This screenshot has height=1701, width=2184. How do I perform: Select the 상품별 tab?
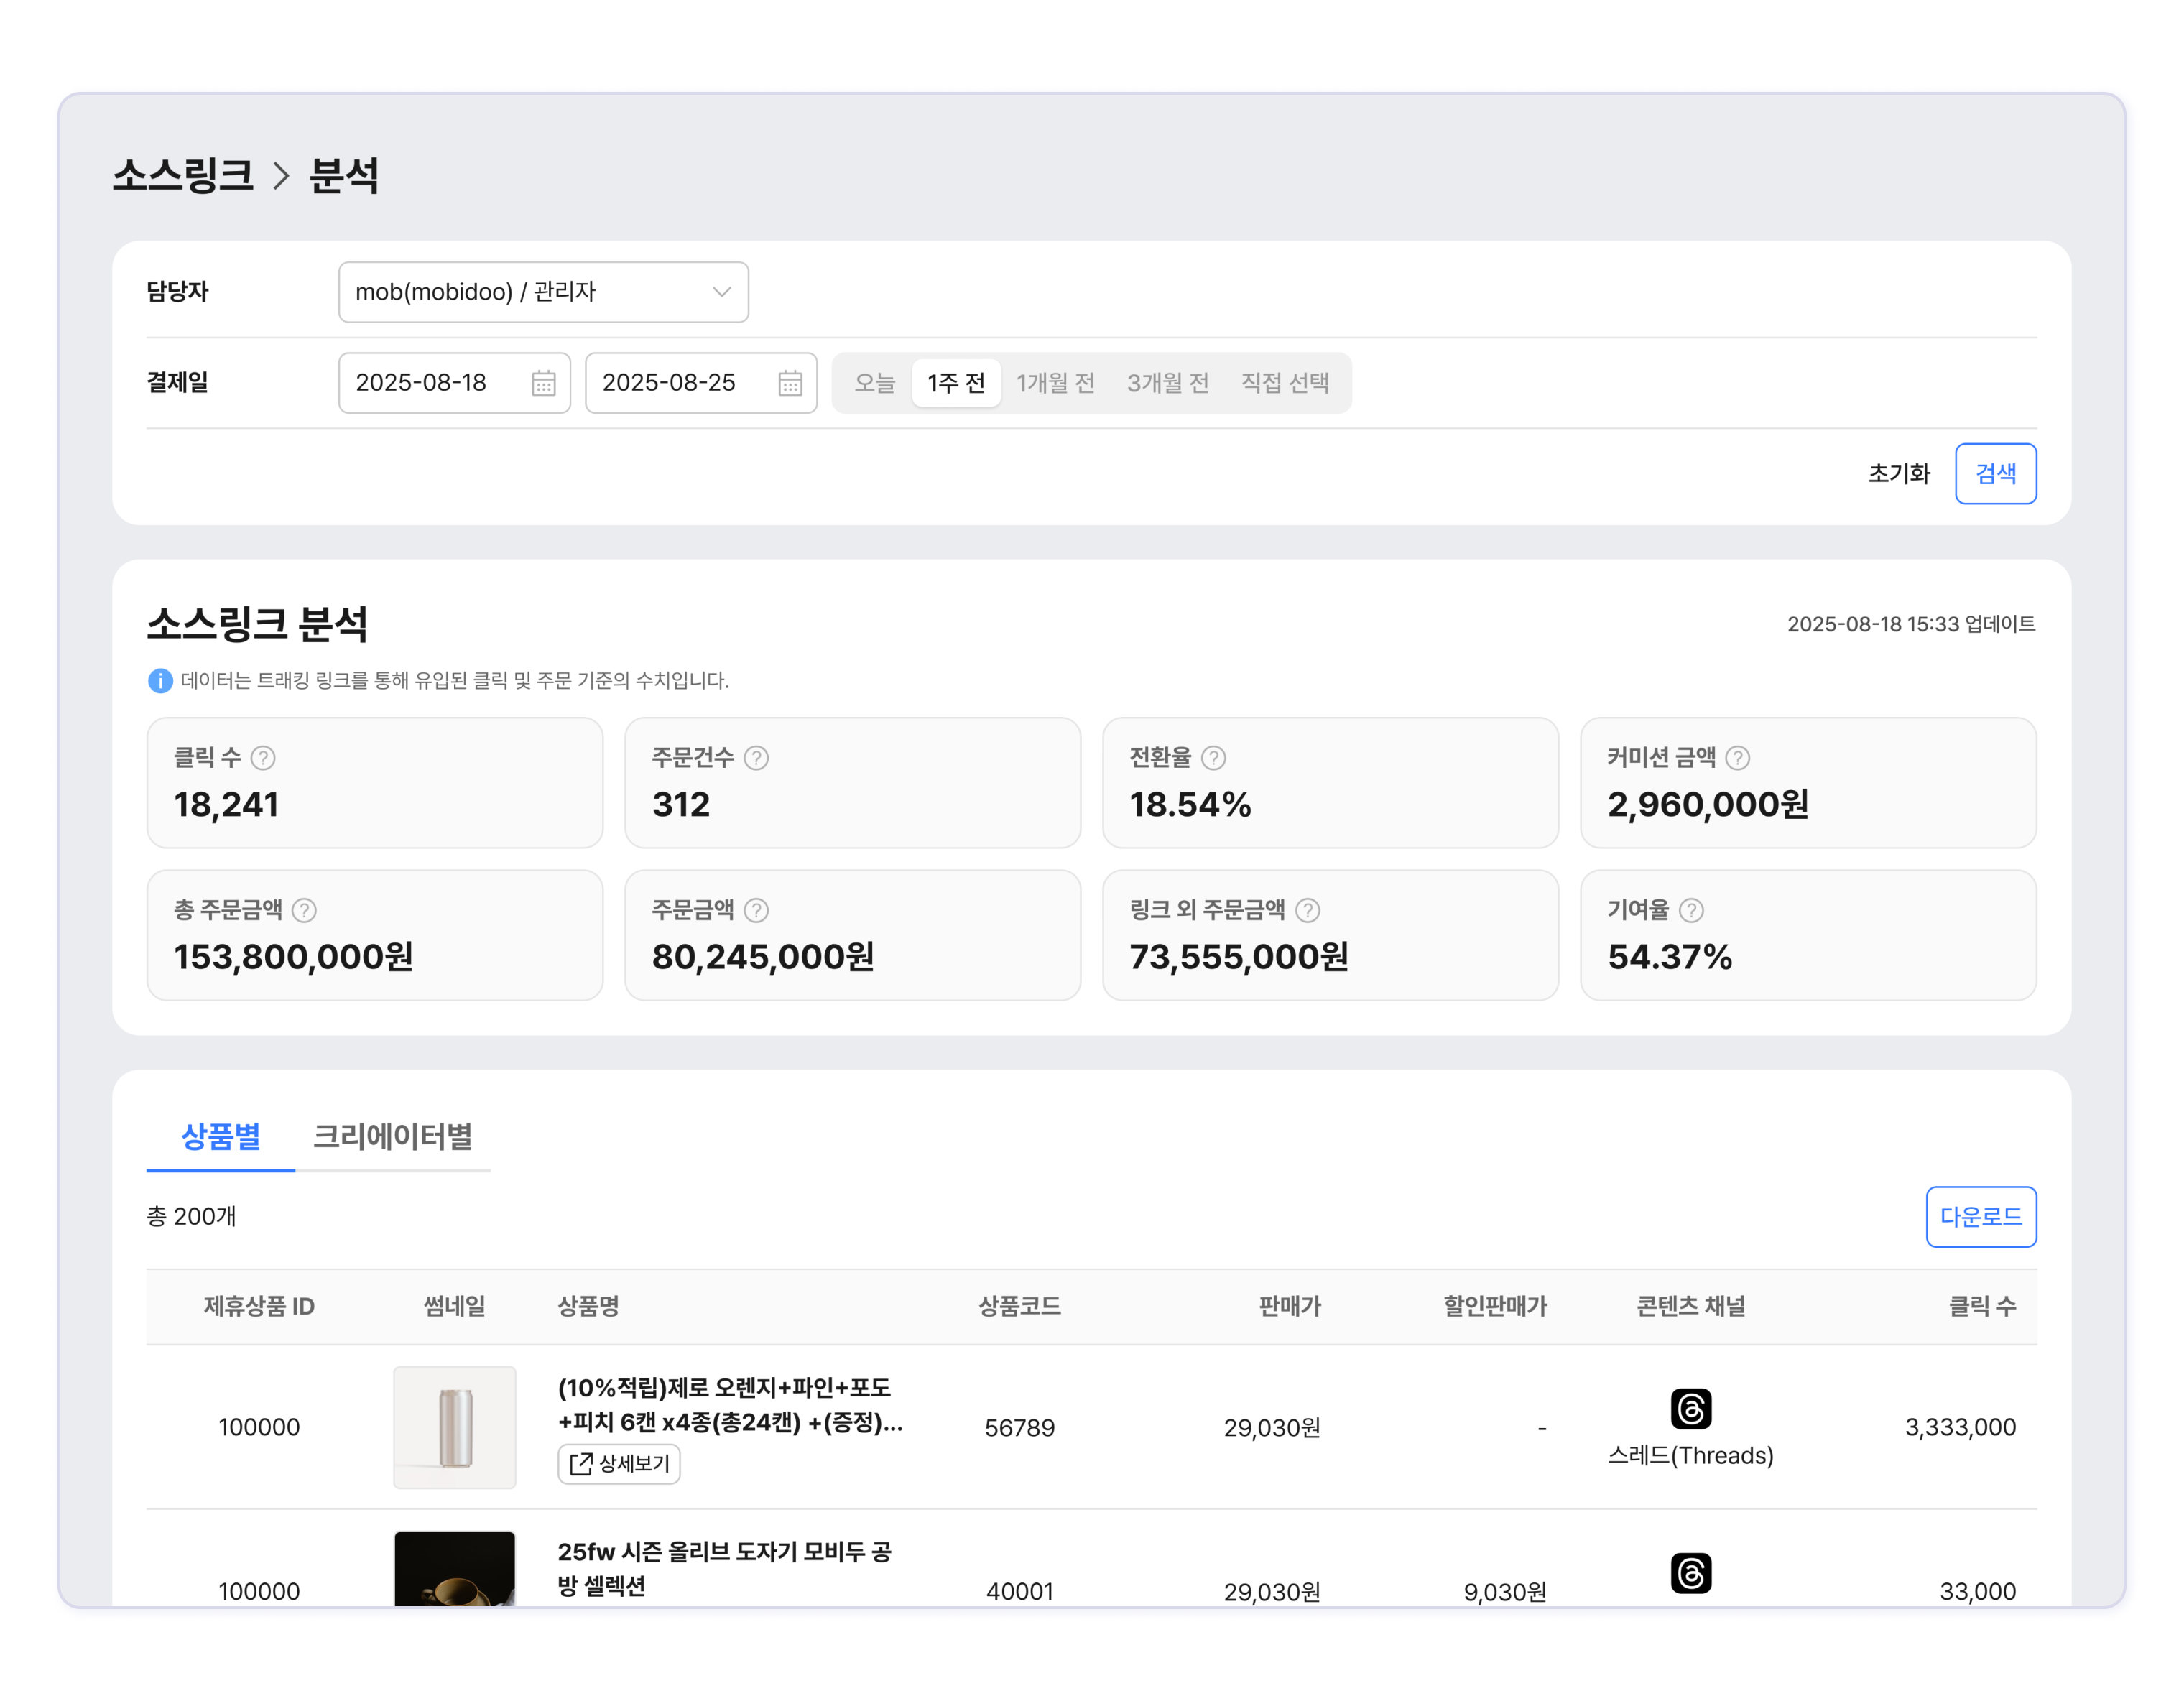coord(220,1136)
